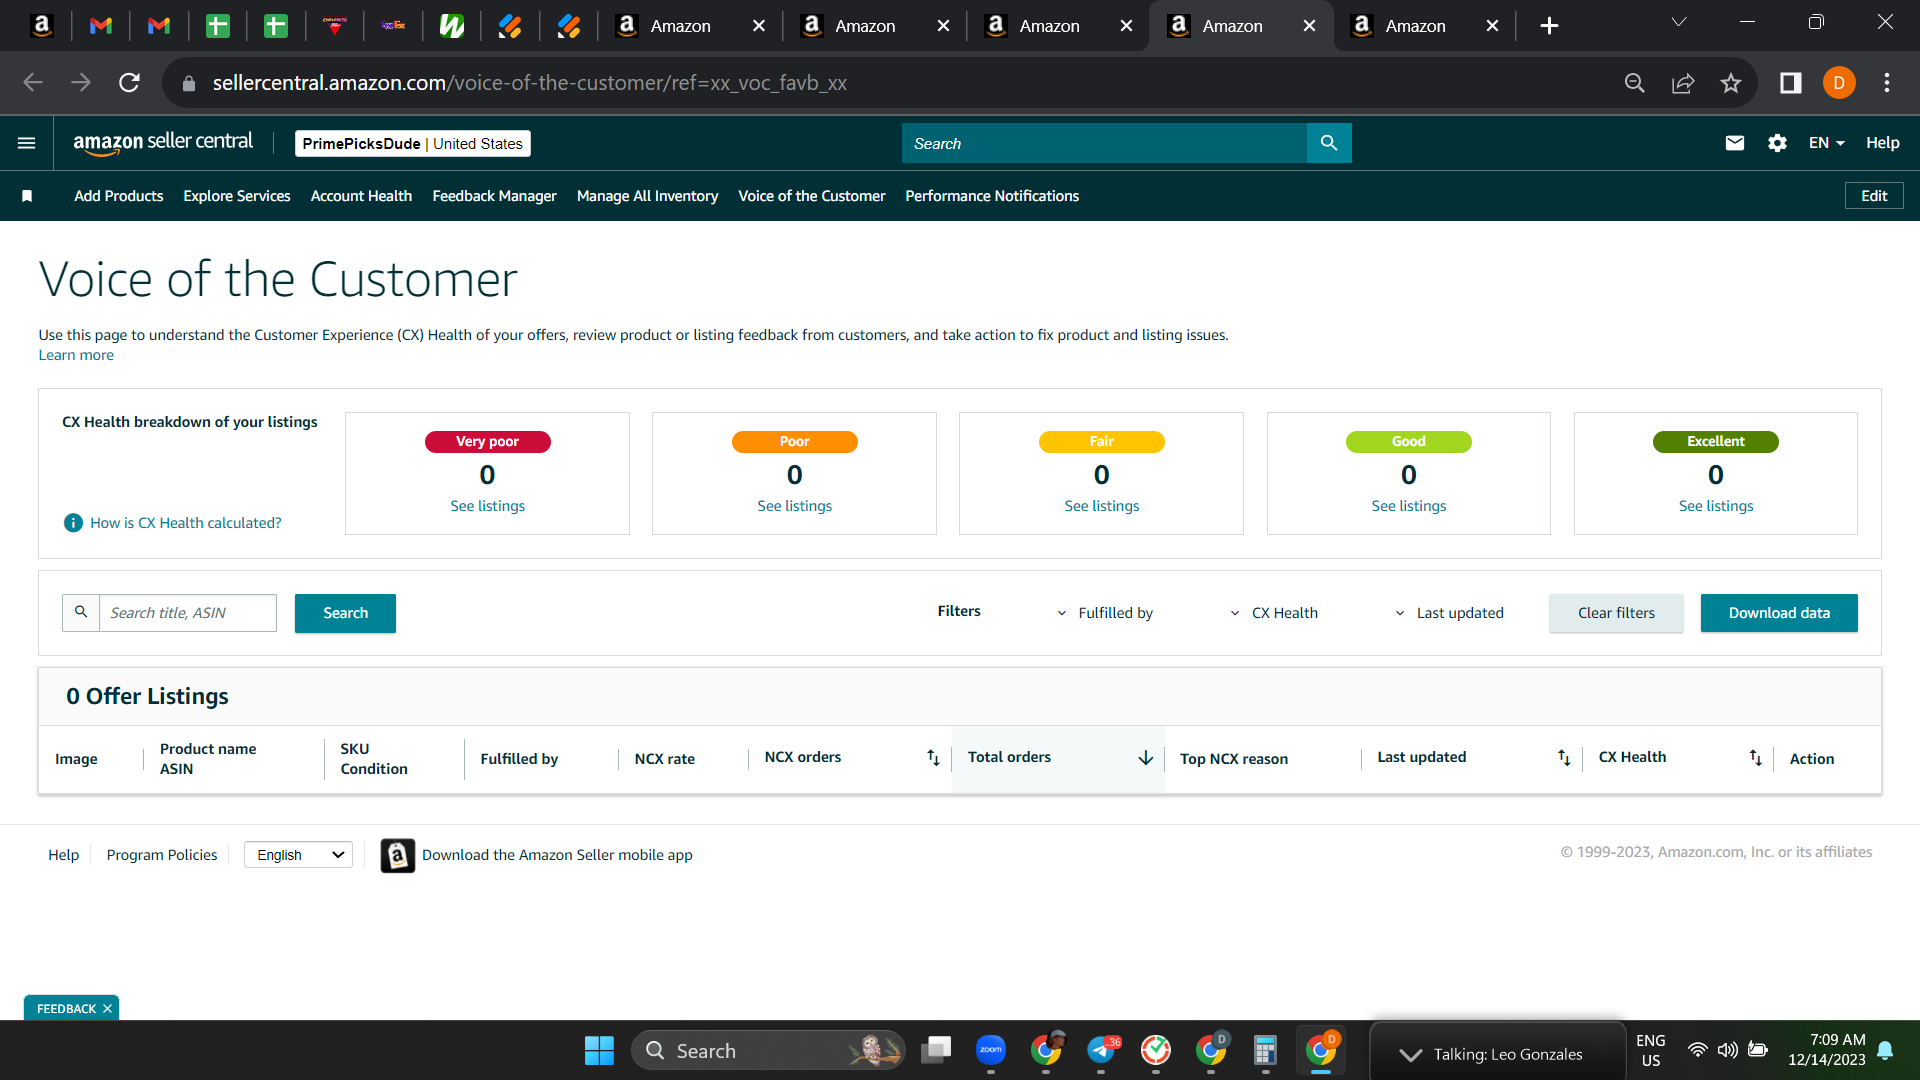Open the settings gear icon
Screen dimensions: 1920x1080
(1777, 143)
